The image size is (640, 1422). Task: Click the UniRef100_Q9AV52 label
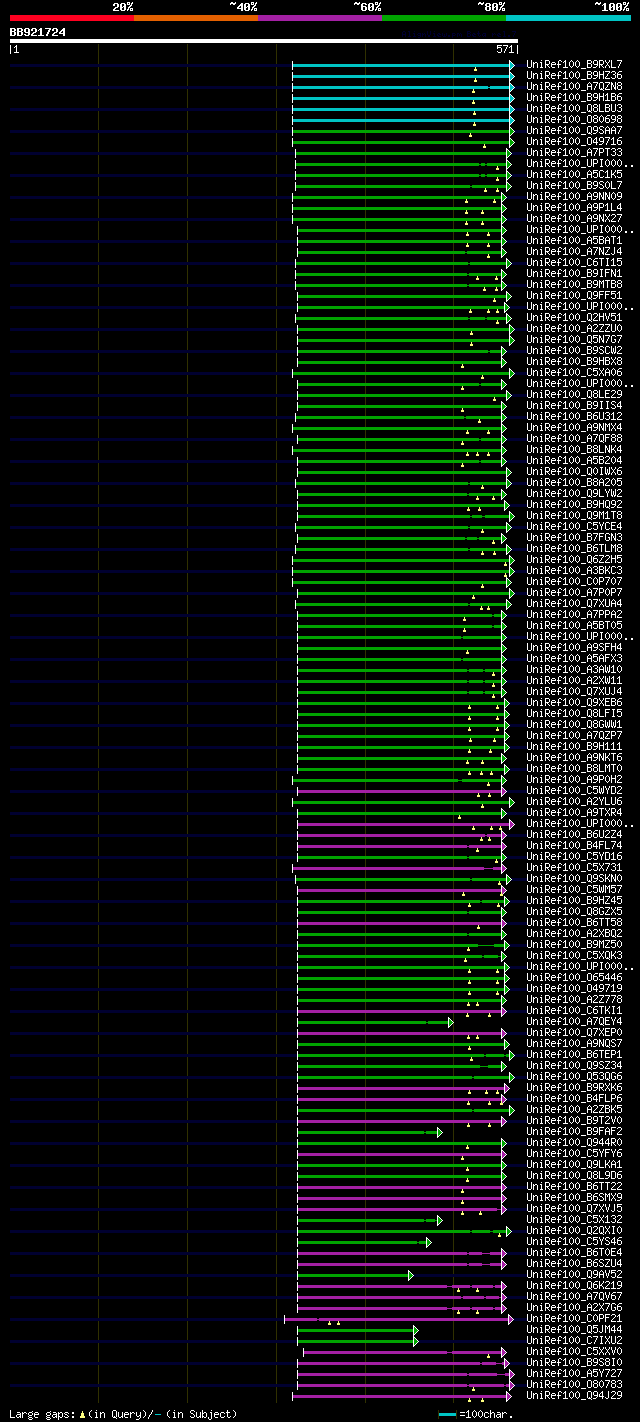click(574, 1274)
